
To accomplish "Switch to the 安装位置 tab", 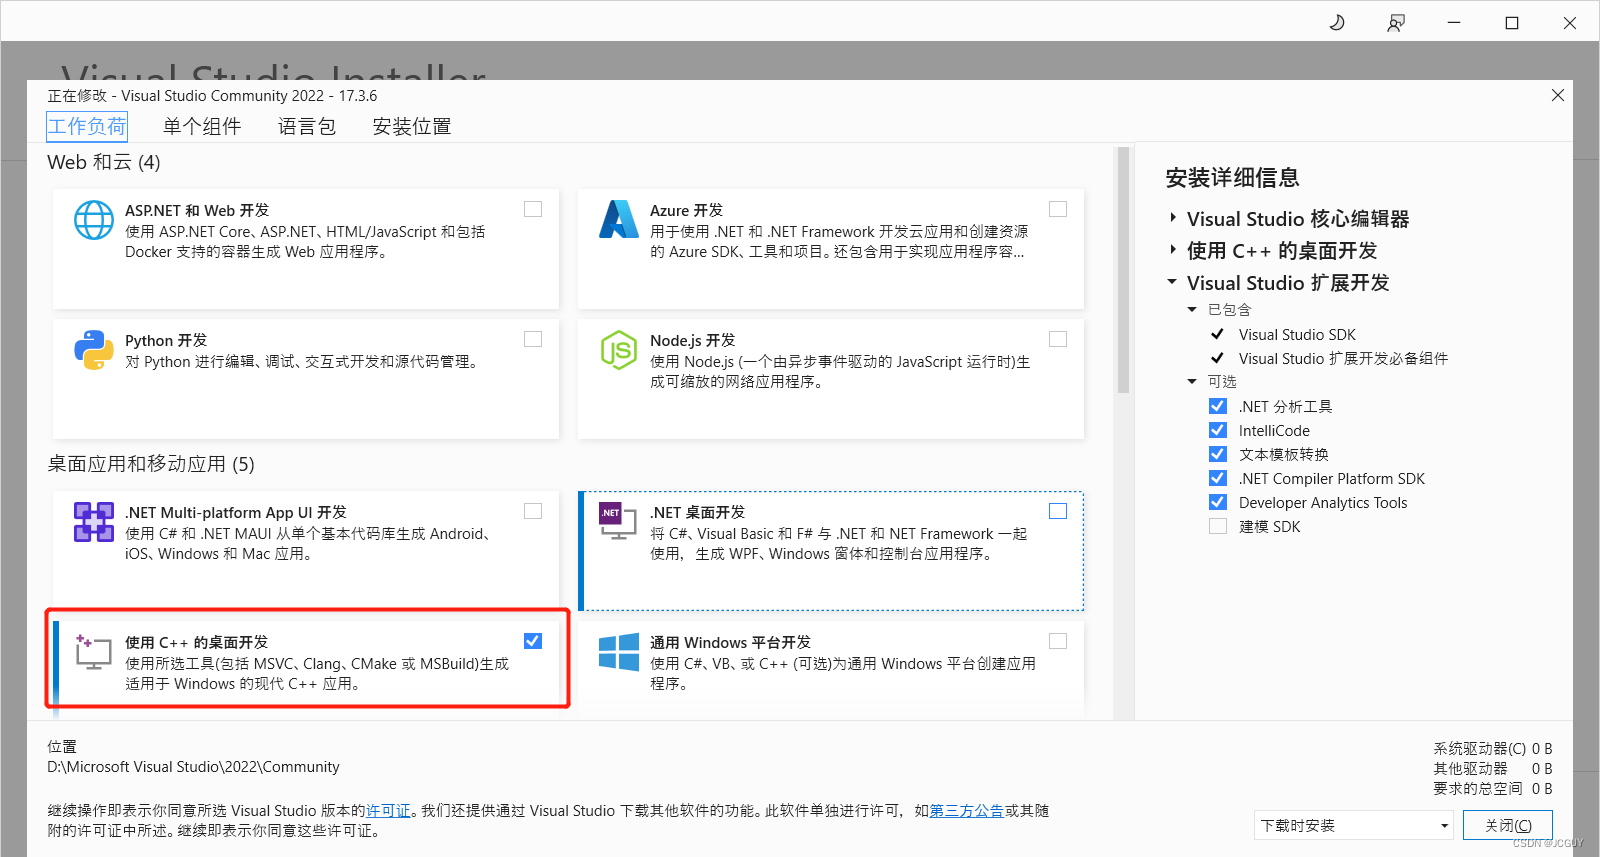I will pyautogui.click(x=412, y=126).
